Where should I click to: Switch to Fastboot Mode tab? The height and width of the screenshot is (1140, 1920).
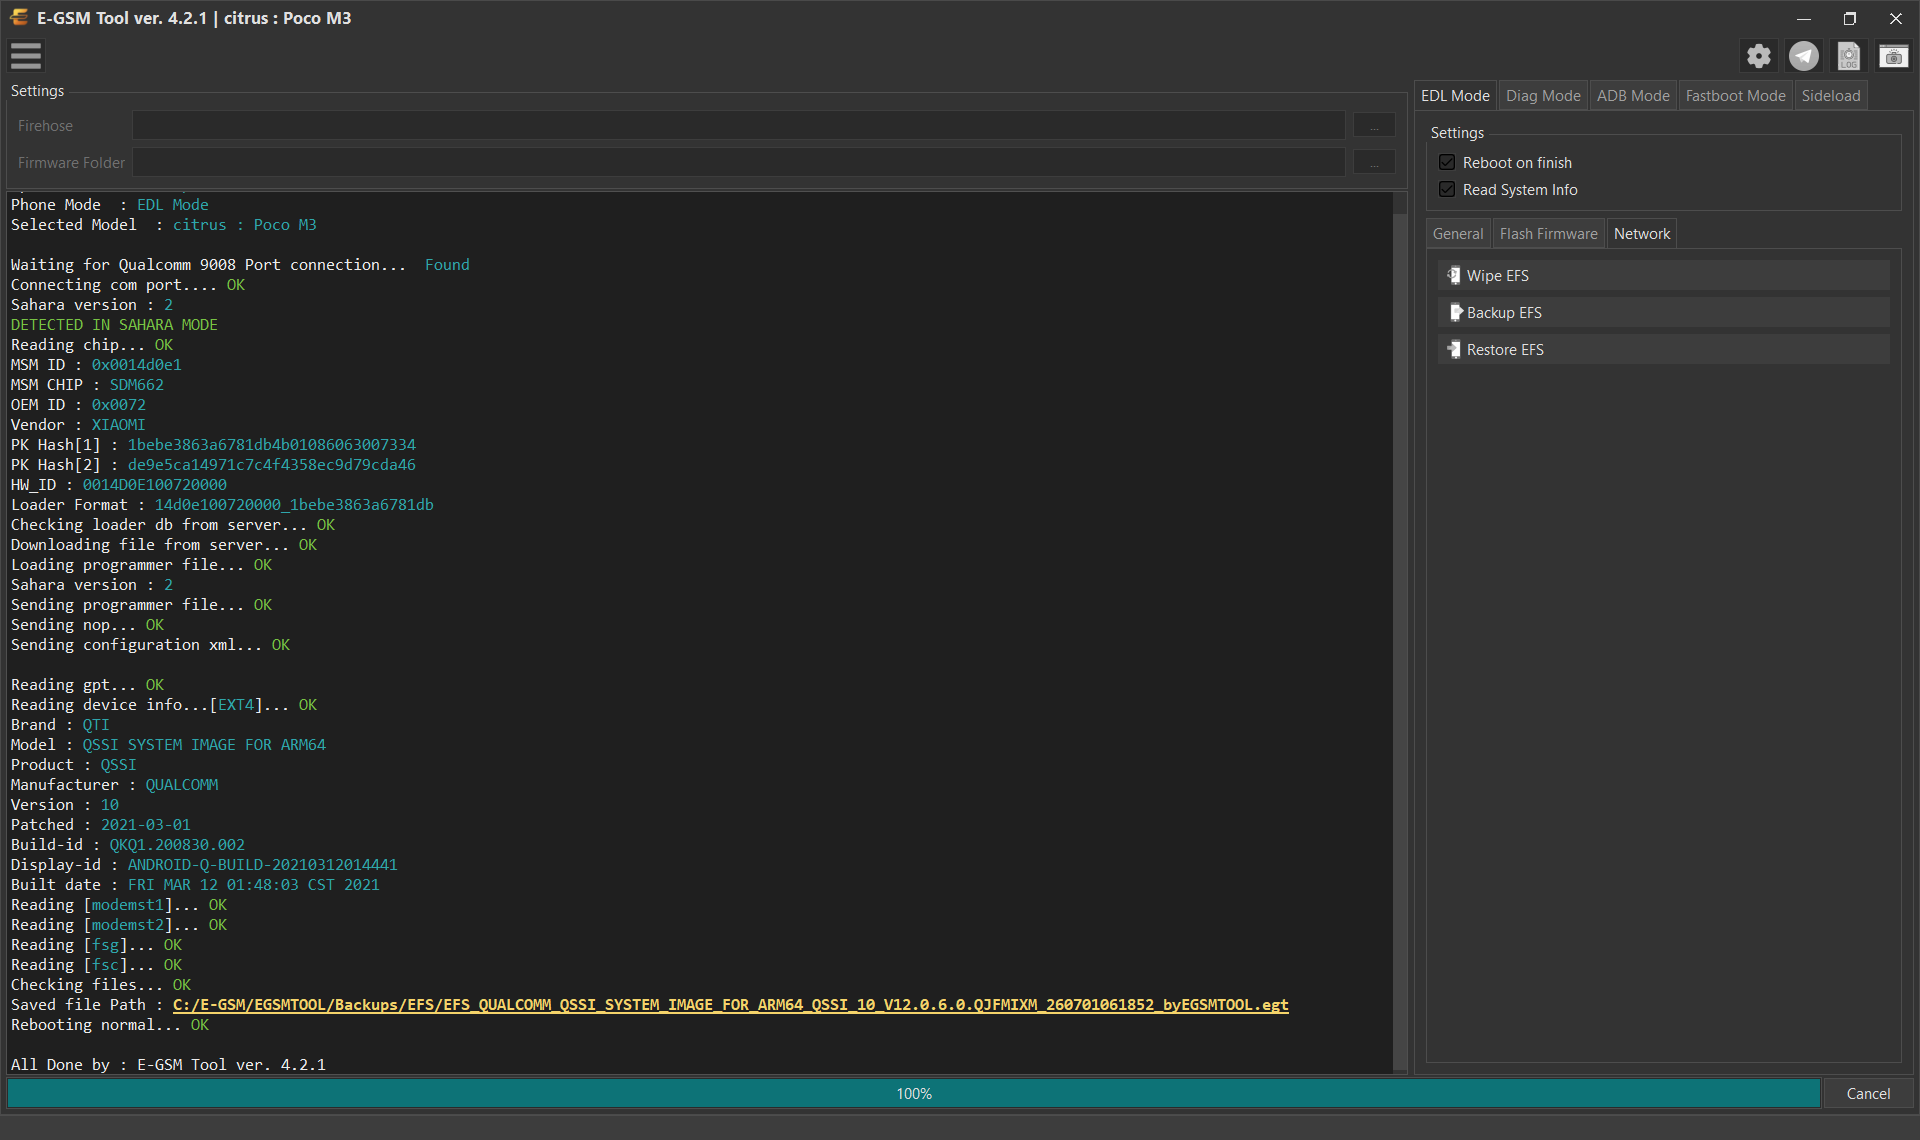coord(1735,96)
